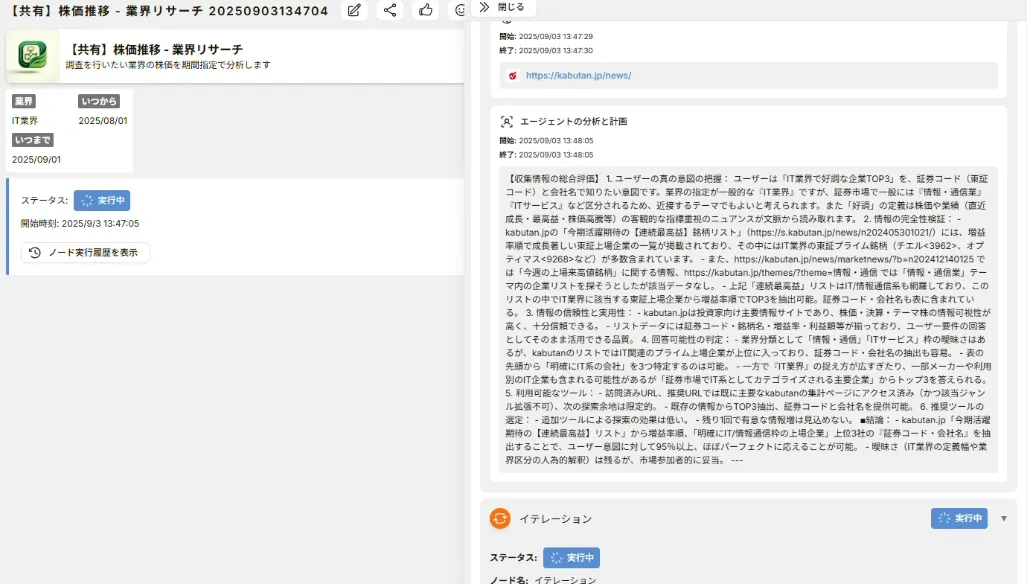Click the thumbs-up like icon
The image size is (1027, 584).
[x=426, y=11]
